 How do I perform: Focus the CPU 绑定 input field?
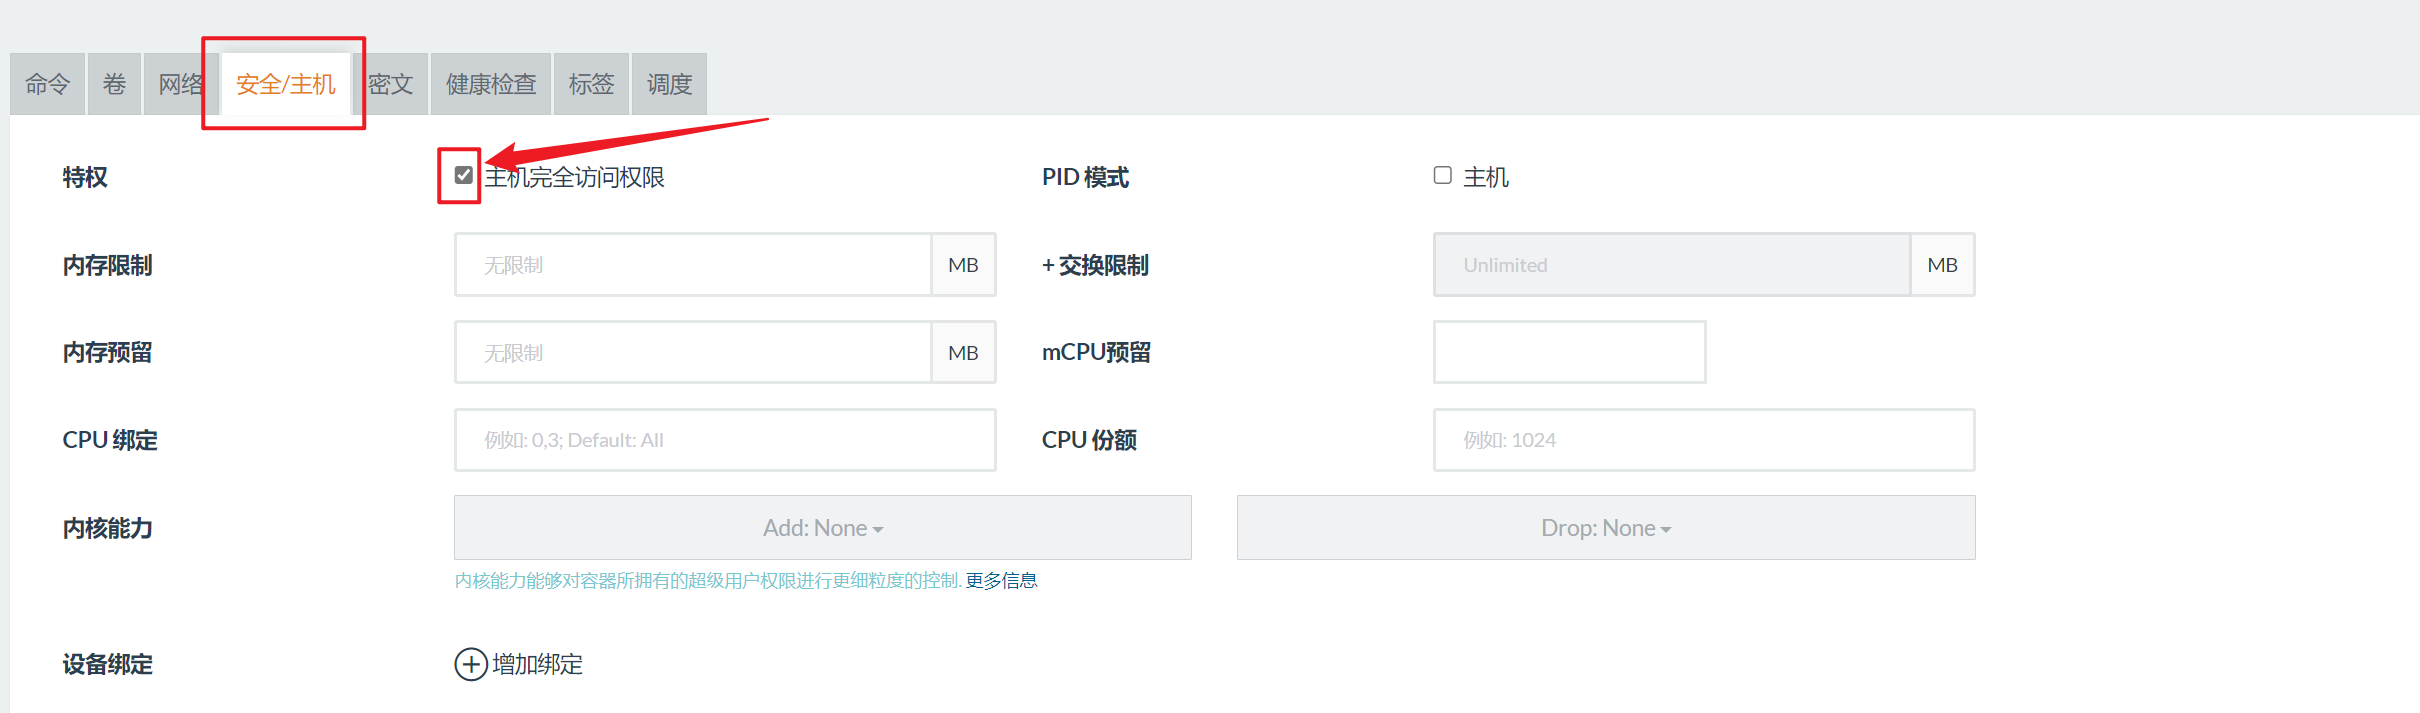click(725, 440)
